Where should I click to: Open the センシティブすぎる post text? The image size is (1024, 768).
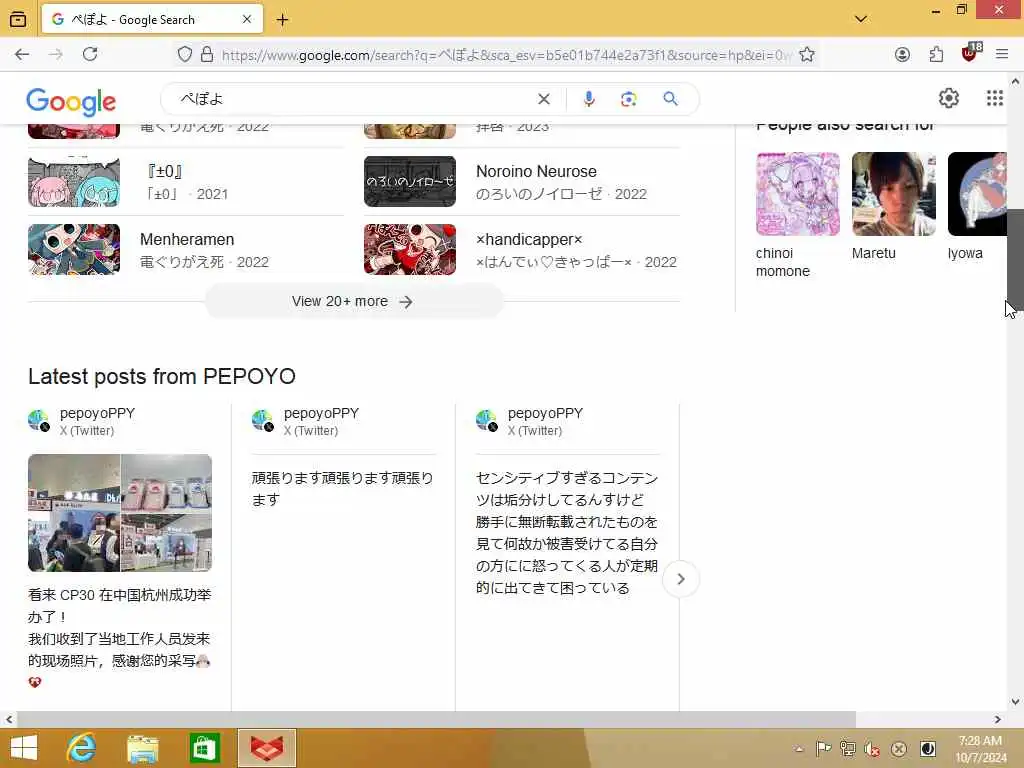[x=568, y=532]
